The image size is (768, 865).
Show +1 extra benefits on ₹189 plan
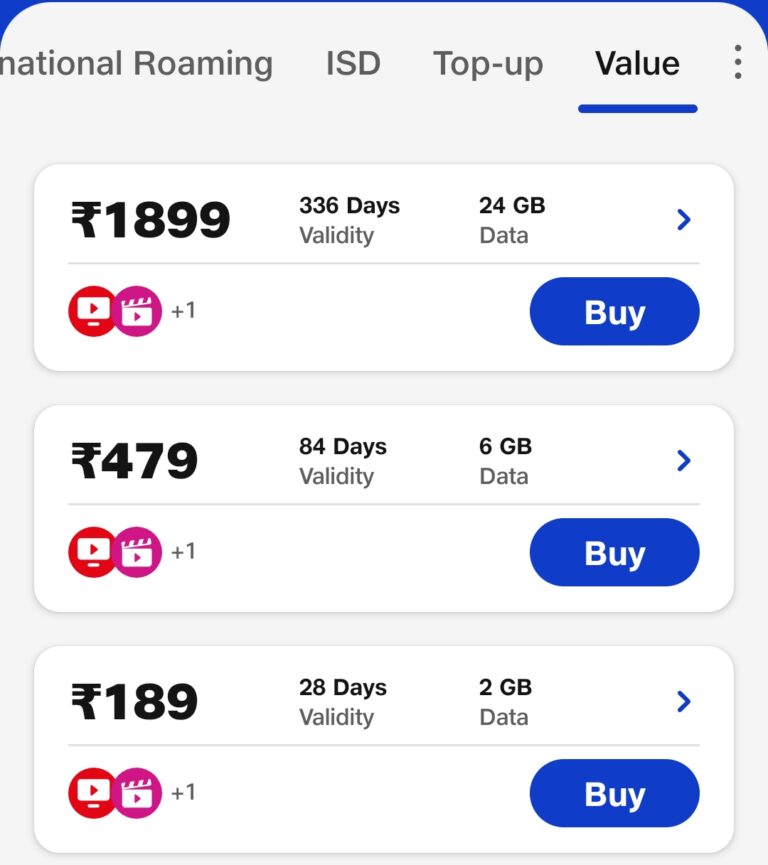(184, 792)
